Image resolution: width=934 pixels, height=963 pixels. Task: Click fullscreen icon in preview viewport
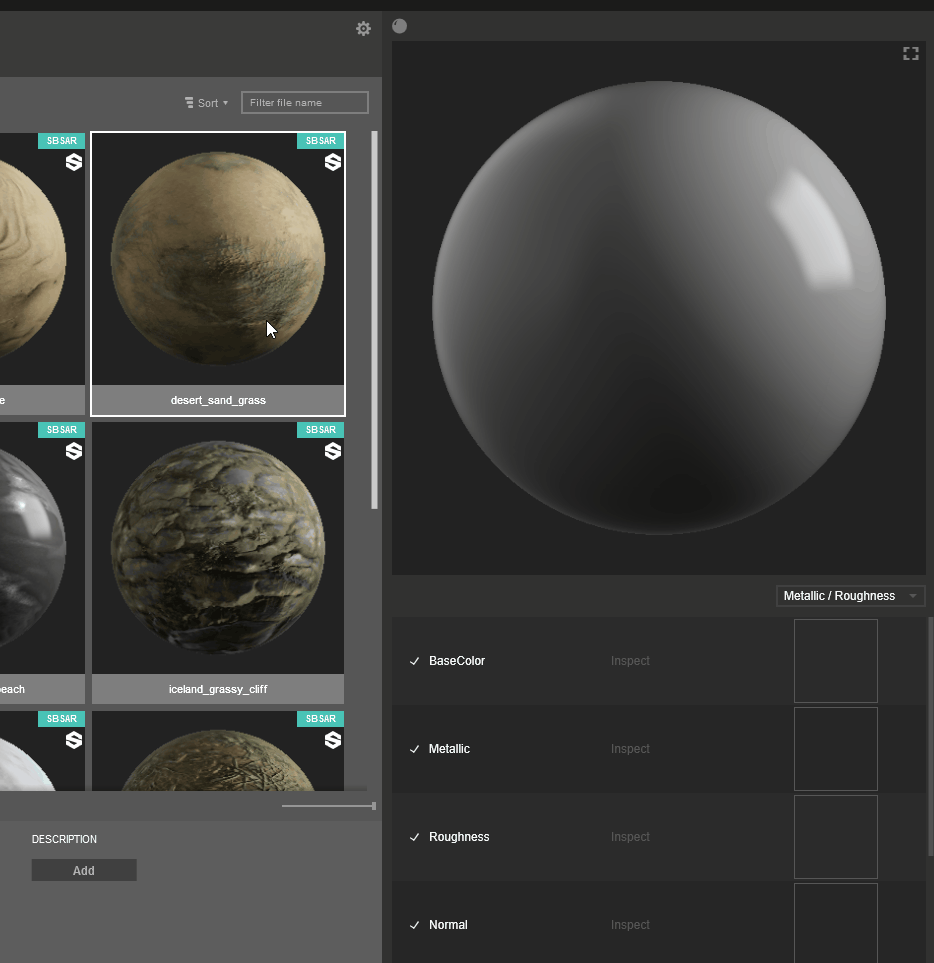tap(910, 54)
